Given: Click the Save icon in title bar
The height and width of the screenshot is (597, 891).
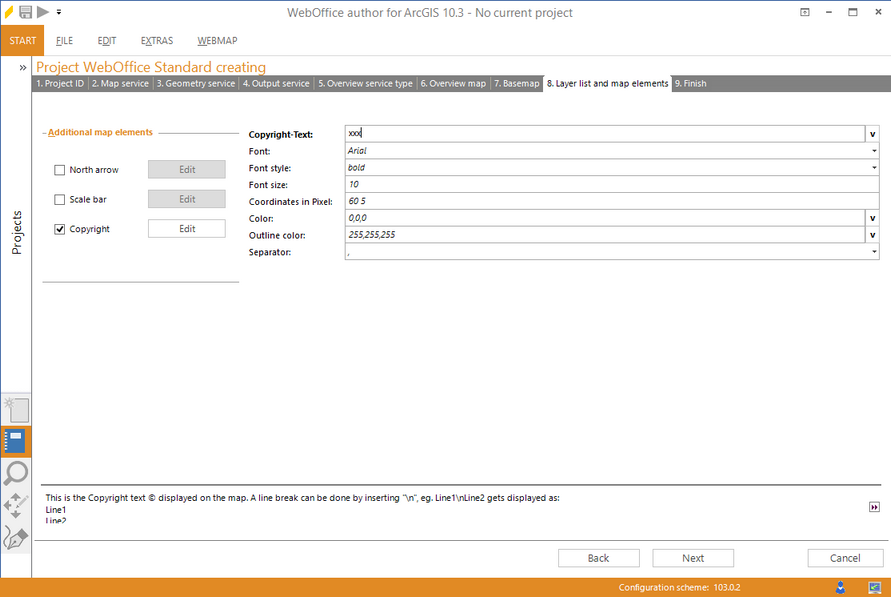Looking at the screenshot, I should [x=24, y=12].
